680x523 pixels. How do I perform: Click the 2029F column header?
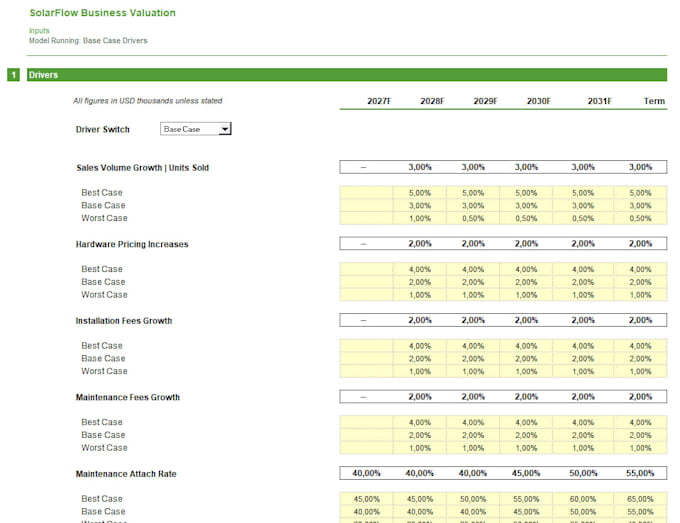pyautogui.click(x=485, y=101)
